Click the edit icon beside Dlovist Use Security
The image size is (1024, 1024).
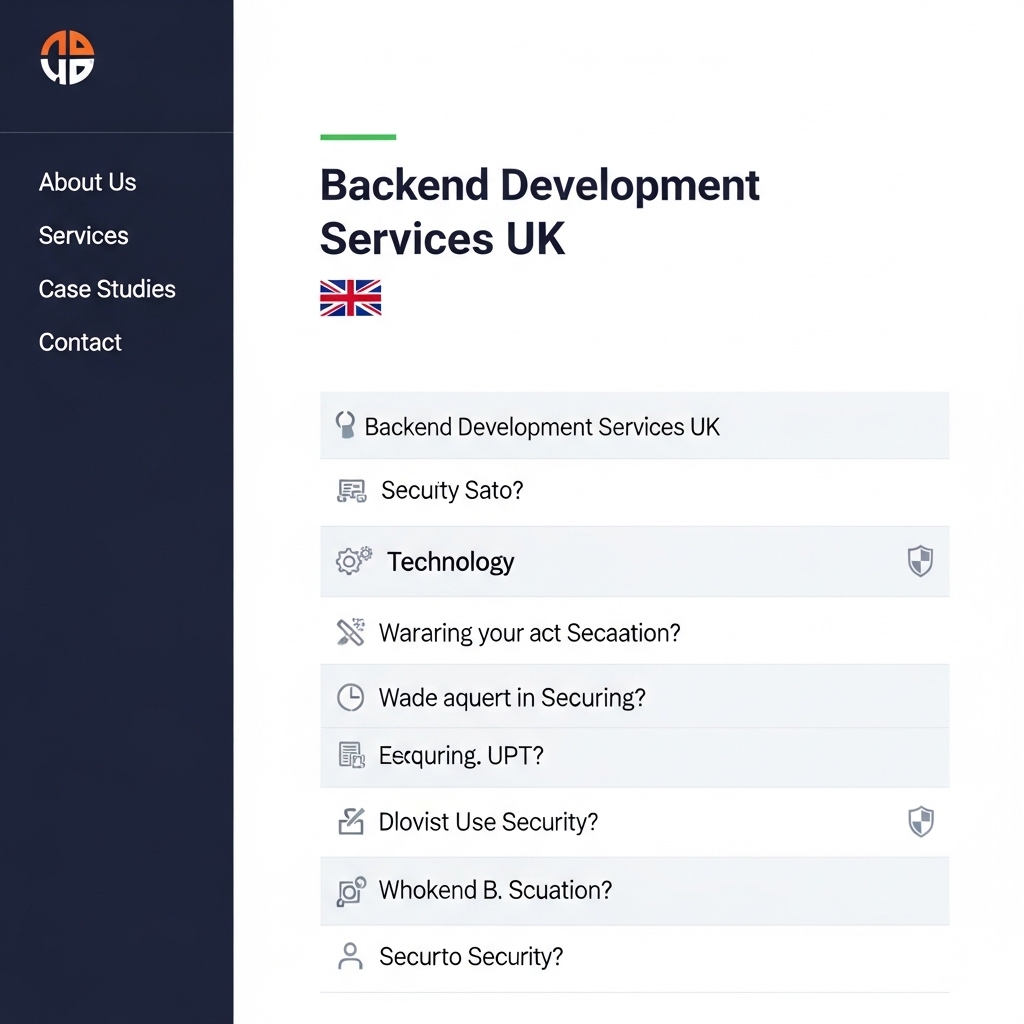pos(351,822)
